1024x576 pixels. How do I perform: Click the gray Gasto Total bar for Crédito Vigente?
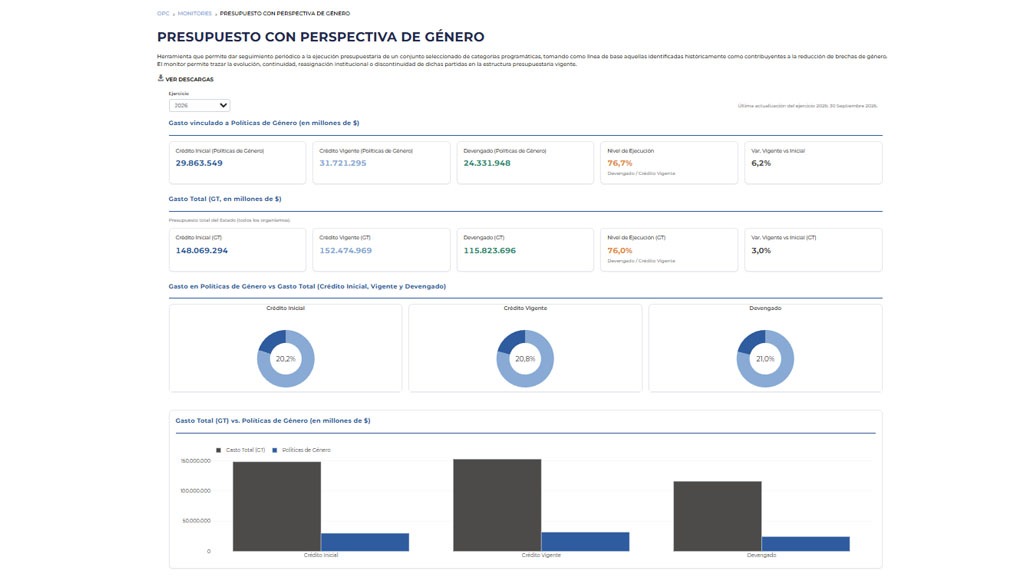point(497,505)
